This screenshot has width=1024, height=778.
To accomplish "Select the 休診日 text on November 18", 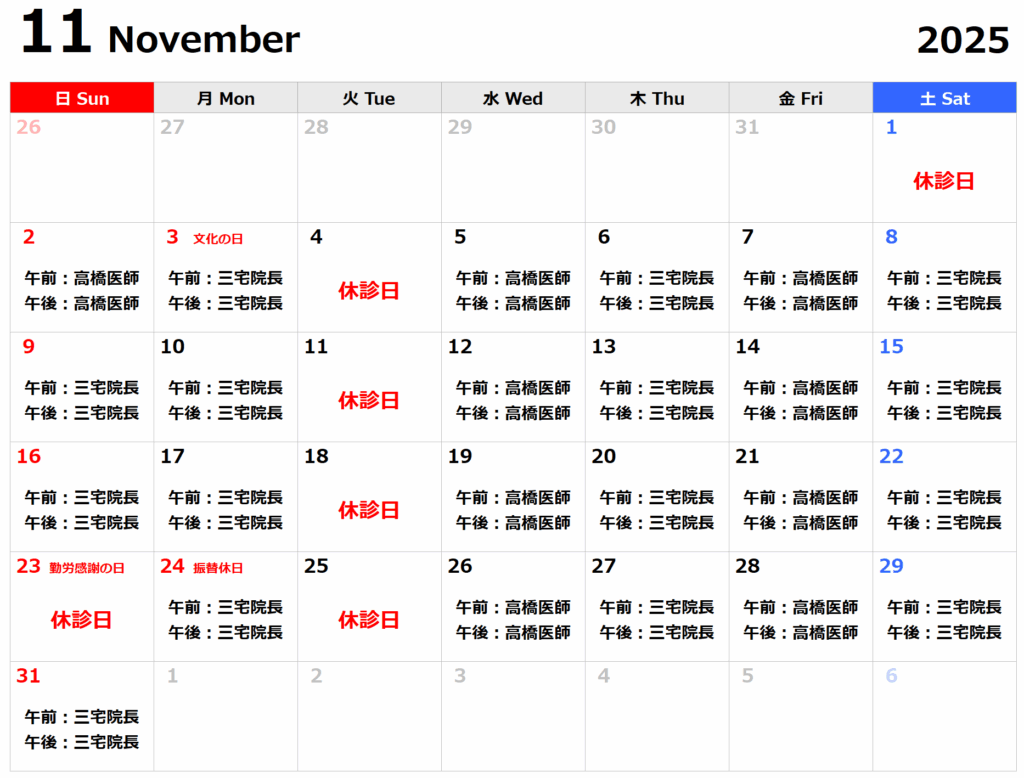I will (369, 510).
